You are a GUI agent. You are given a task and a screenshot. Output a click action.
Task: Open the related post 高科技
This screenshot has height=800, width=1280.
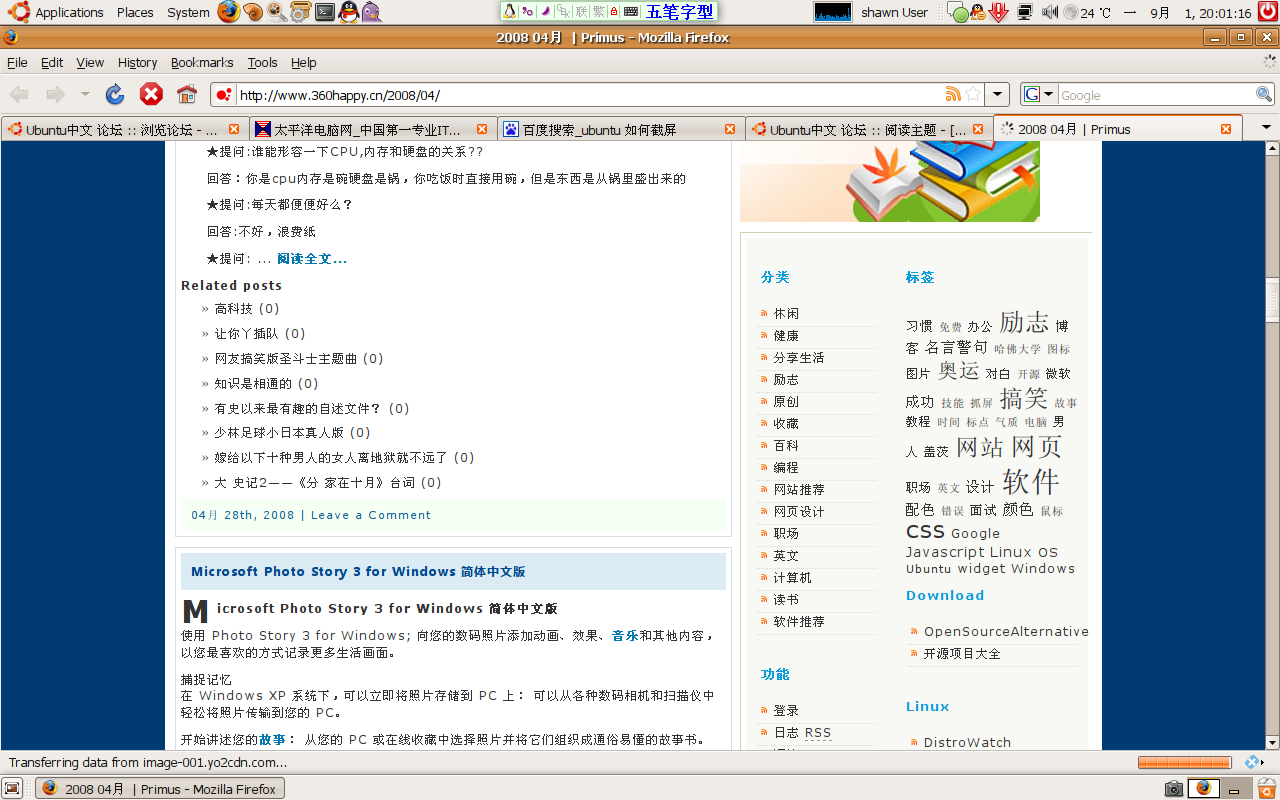tap(233, 309)
